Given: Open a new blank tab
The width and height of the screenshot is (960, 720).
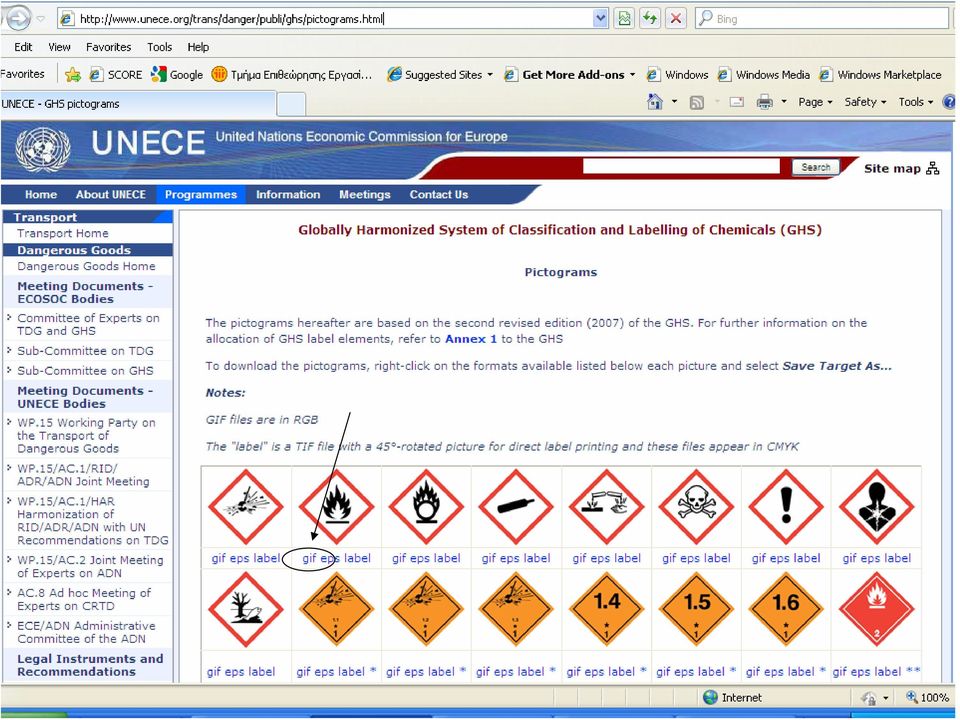Looking at the screenshot, I should (291, 104).
